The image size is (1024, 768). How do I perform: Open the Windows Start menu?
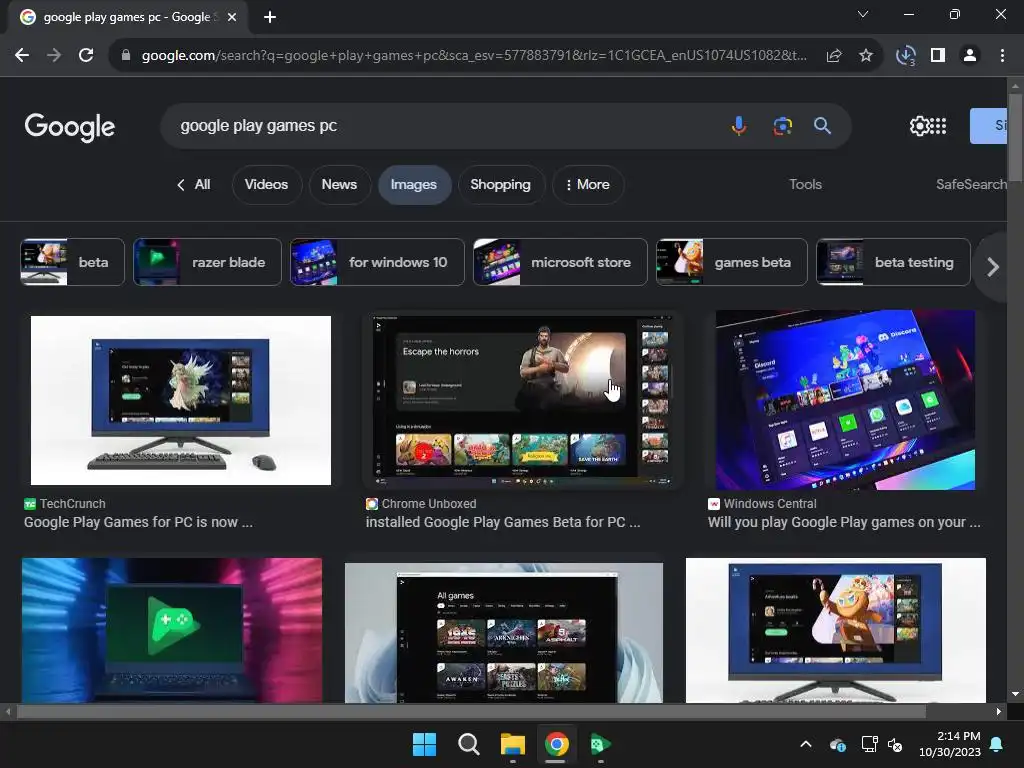click(424, 744)
